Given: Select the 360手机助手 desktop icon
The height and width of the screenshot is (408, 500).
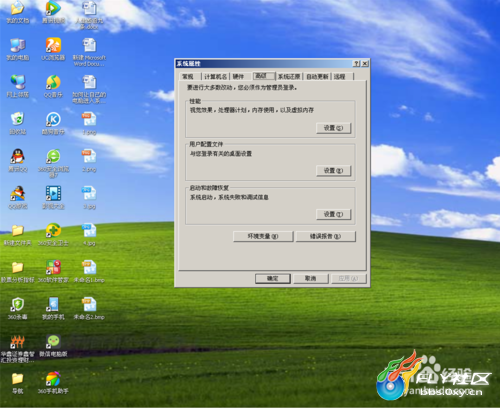Looking at the screenshot, I should 53,379.
